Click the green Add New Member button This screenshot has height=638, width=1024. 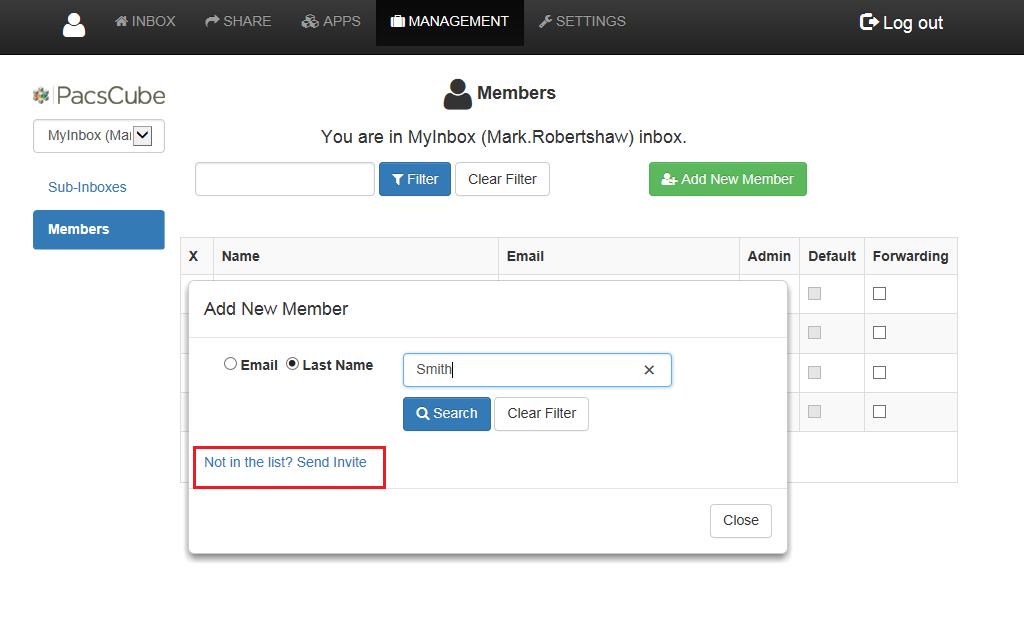pyautogui.click(x=728, y=179)
